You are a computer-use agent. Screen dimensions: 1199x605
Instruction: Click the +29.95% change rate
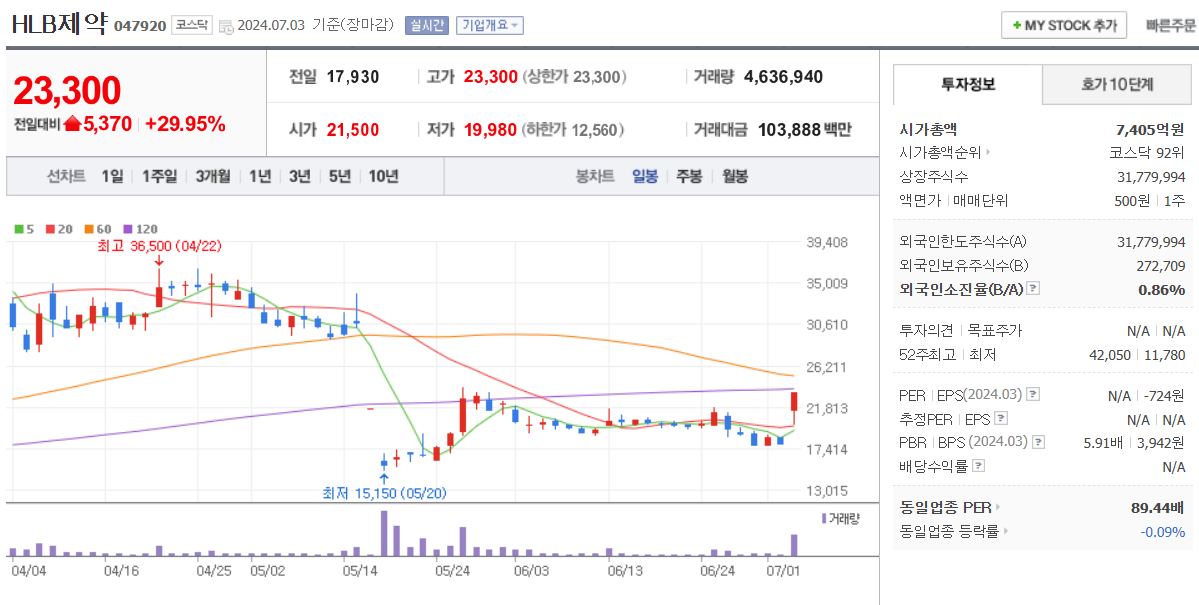click(x=185, y=124)
